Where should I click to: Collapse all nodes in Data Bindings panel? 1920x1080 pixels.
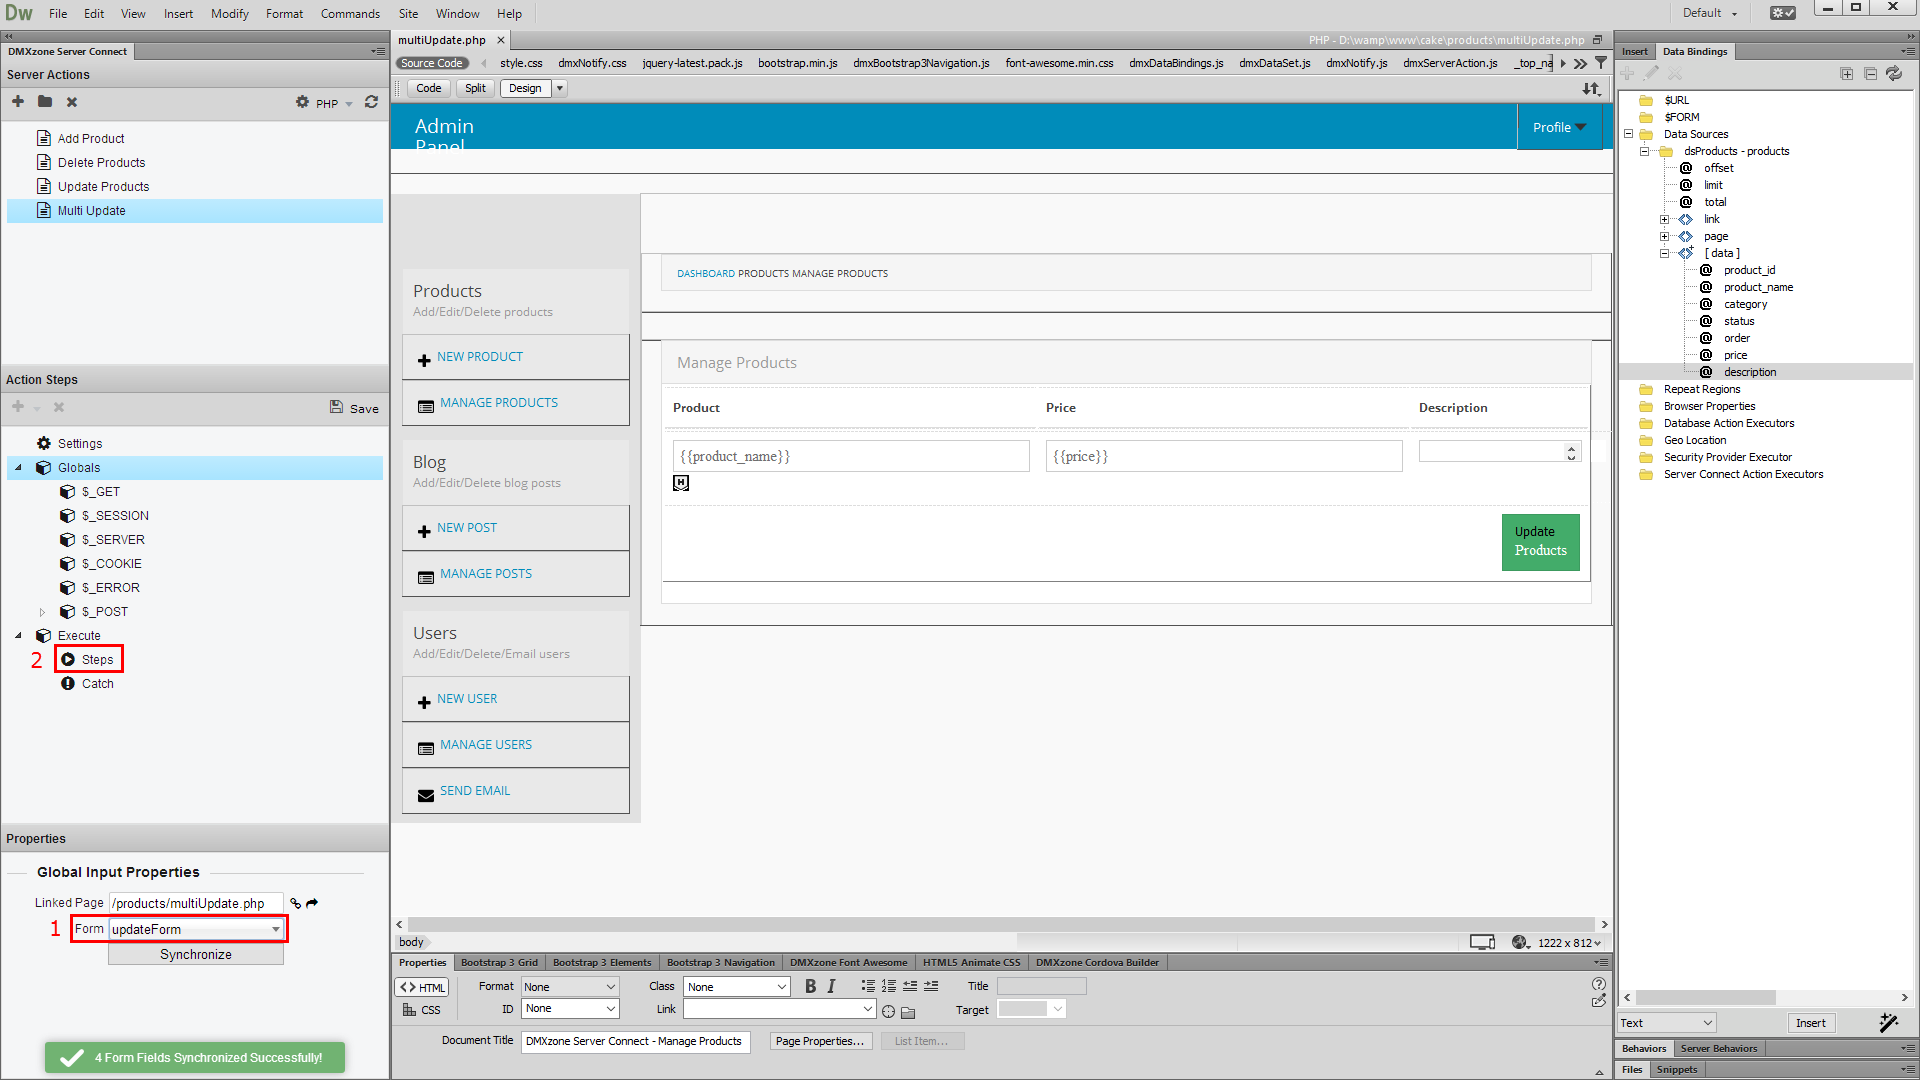(x=1870, y=74)
